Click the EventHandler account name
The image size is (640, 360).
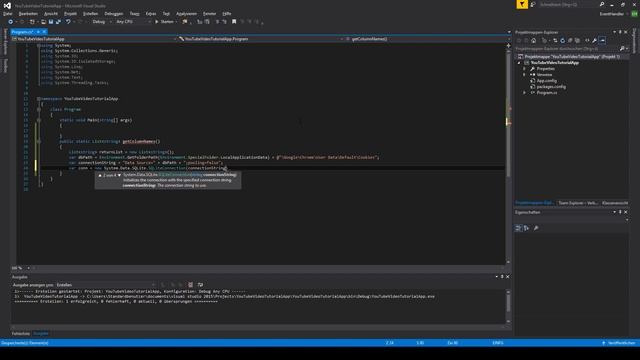[611, 14]
